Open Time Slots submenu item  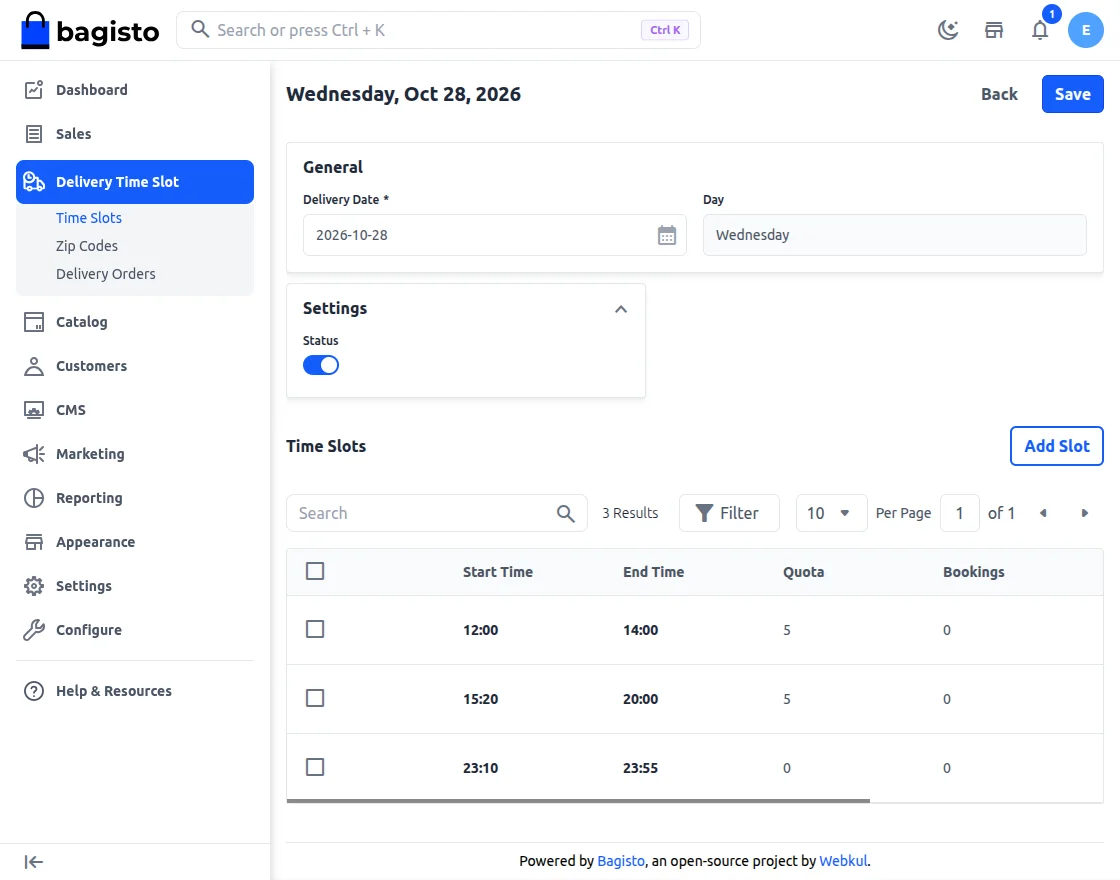89,218
